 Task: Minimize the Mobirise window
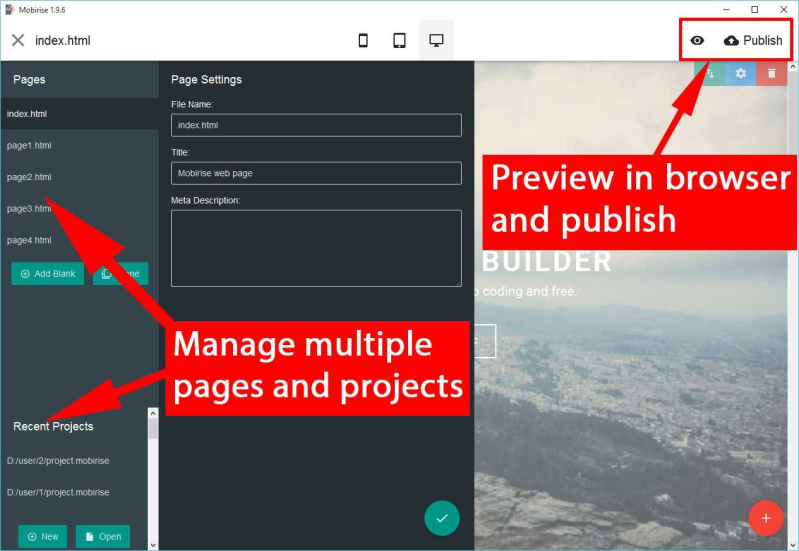726,10
